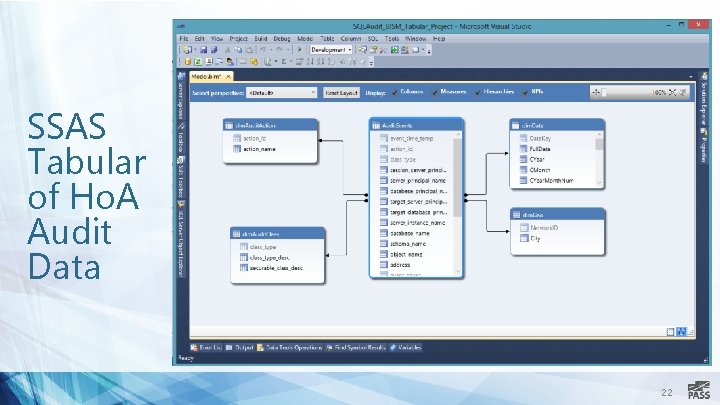
Task: Open the Column menu
Action: pyautogui.click(x=350, y=39)
